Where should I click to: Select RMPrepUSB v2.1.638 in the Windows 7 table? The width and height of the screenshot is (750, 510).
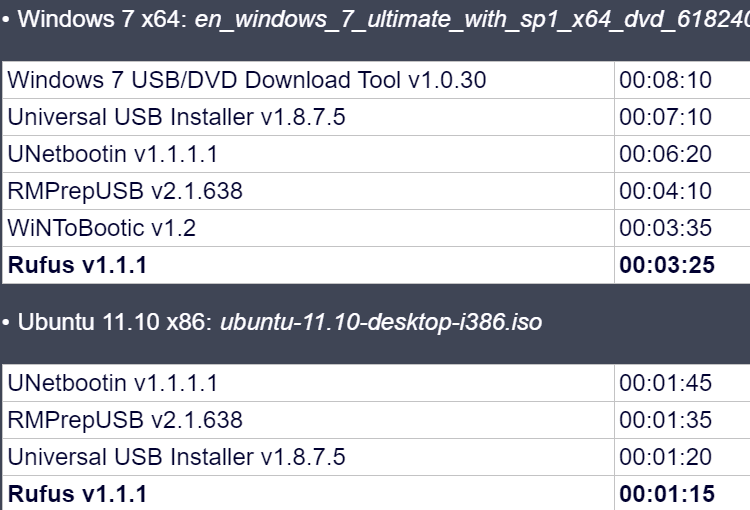[125, 191]
